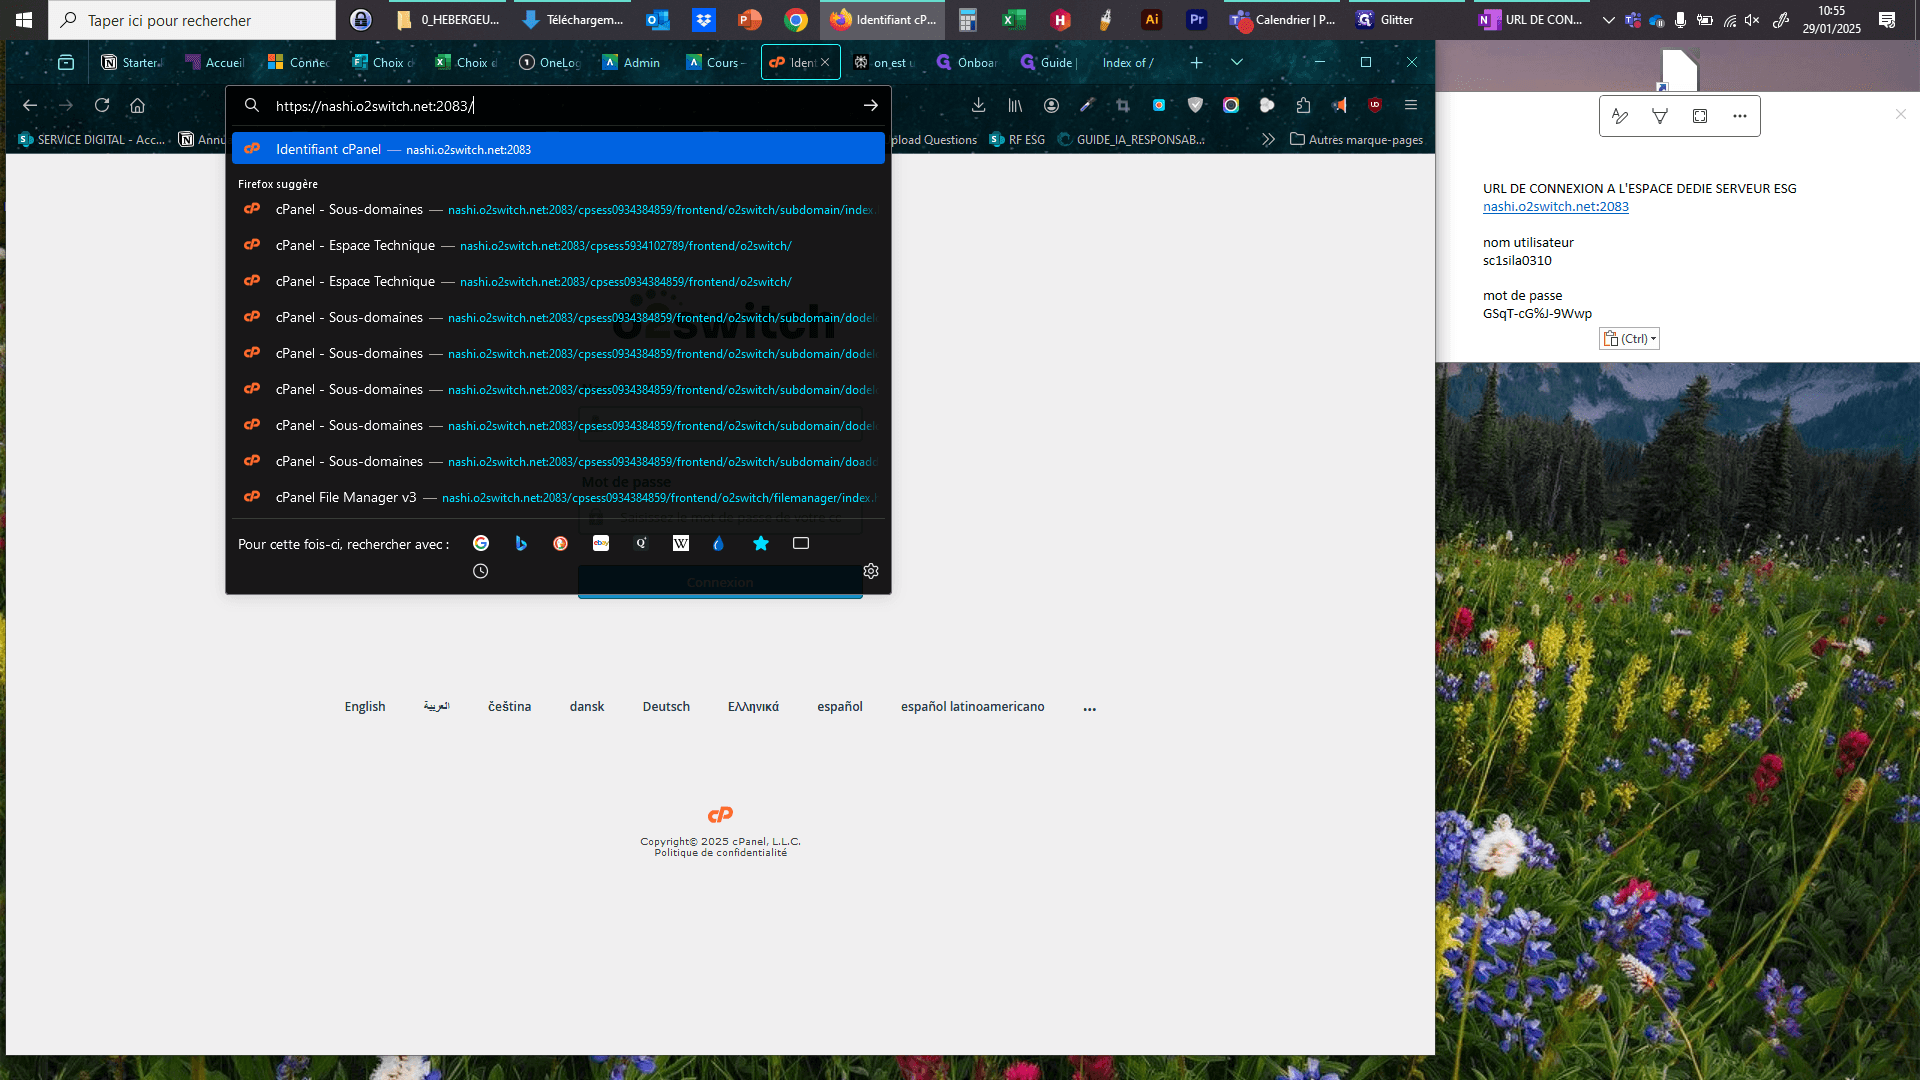Show more languages ellipsis on cPanel page
The image size is (1920, 1080).
click(x=1090, y=707)
